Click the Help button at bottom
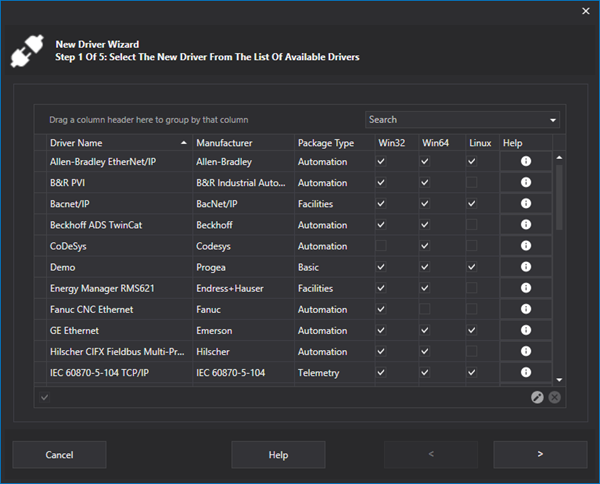Image resolution: width=600 pixels, height=484 pixels. point(278,455)
